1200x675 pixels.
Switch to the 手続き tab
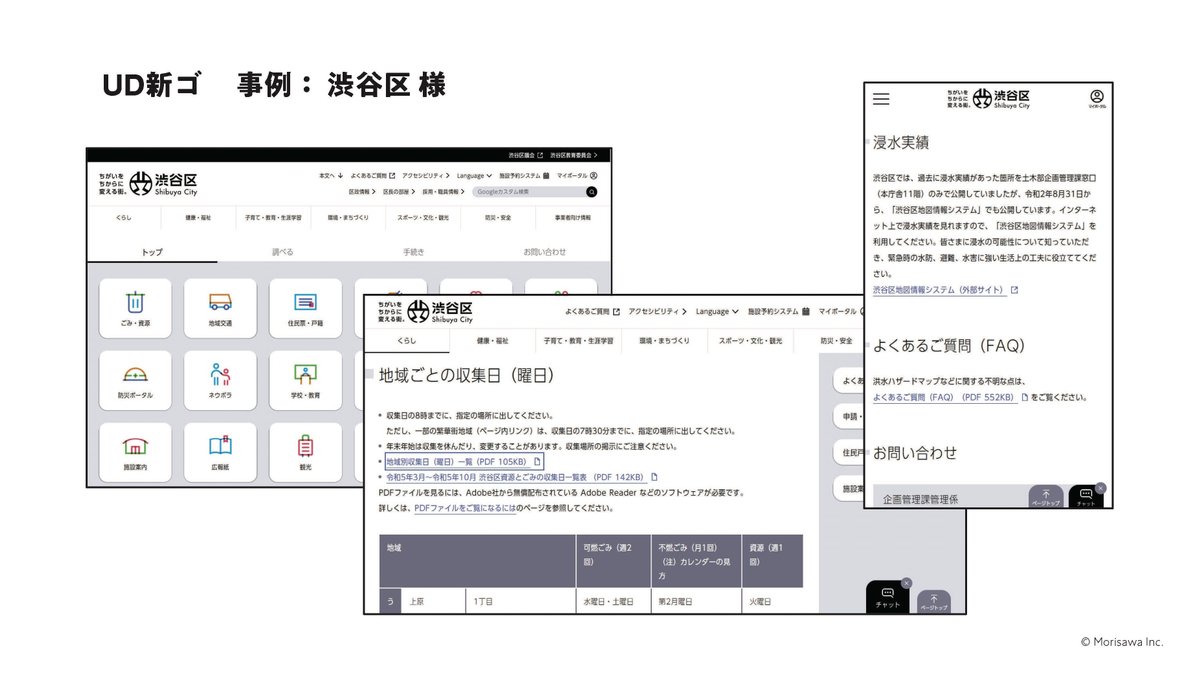point(414,252)
